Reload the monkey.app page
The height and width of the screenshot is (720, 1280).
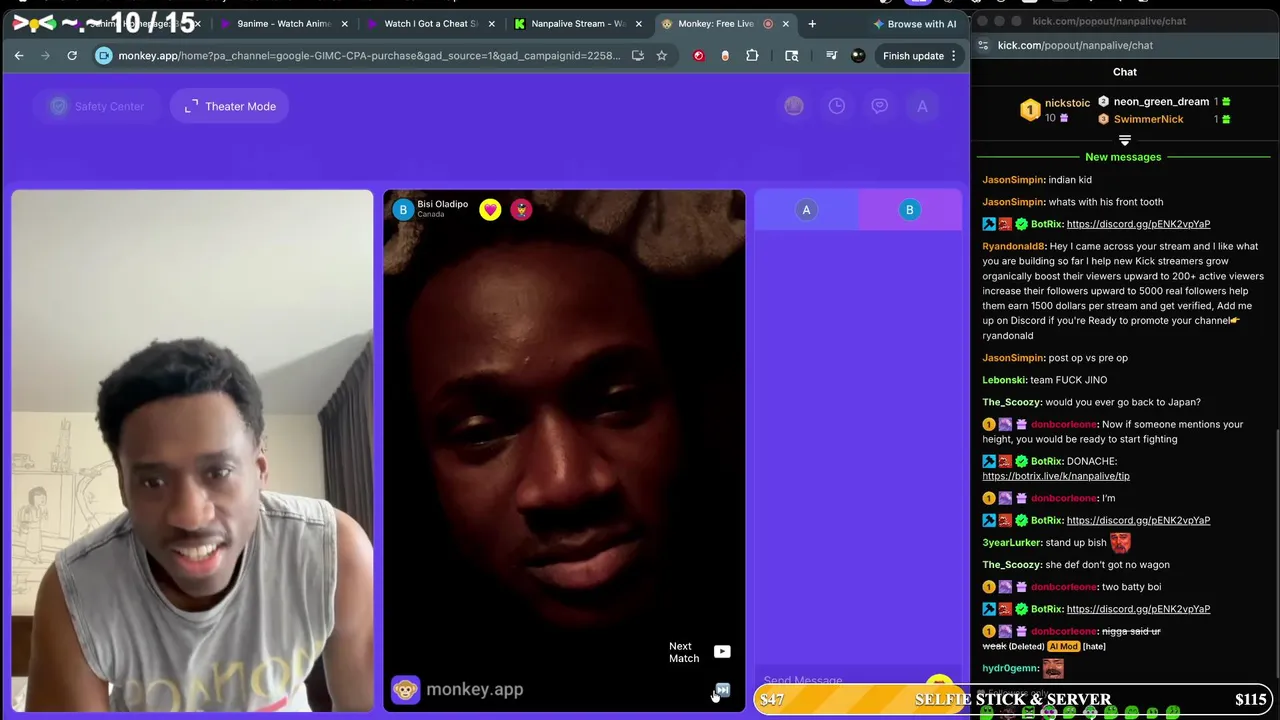tap(72, 56)
